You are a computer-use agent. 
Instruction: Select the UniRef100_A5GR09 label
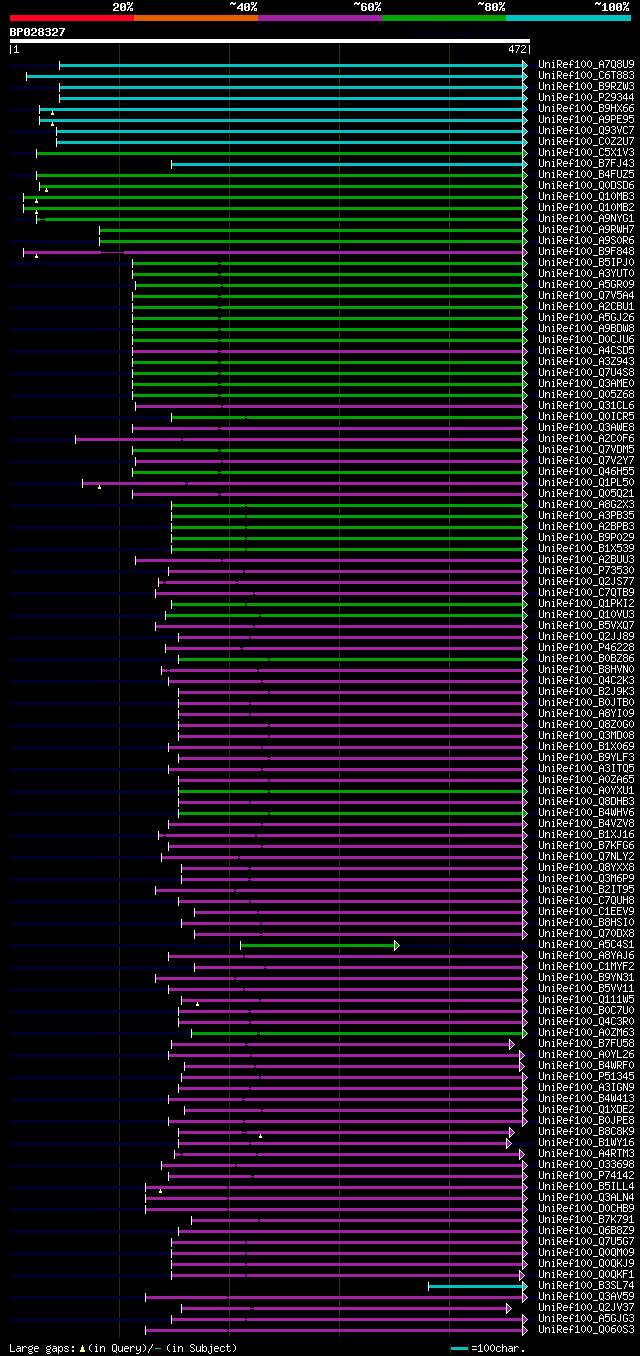pyautogui.click(x=586, y=284)
